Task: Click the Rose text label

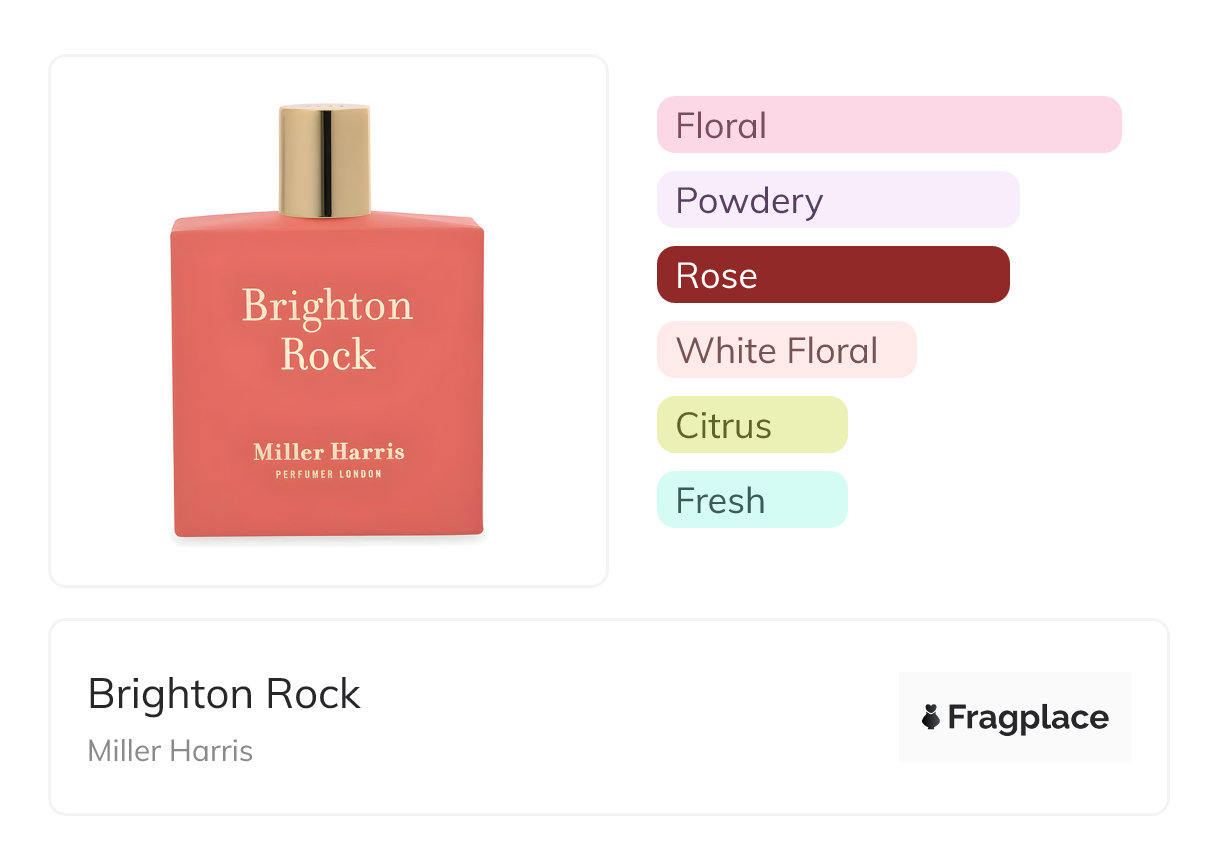Action: pyautogui.click(x=716, y=276)
